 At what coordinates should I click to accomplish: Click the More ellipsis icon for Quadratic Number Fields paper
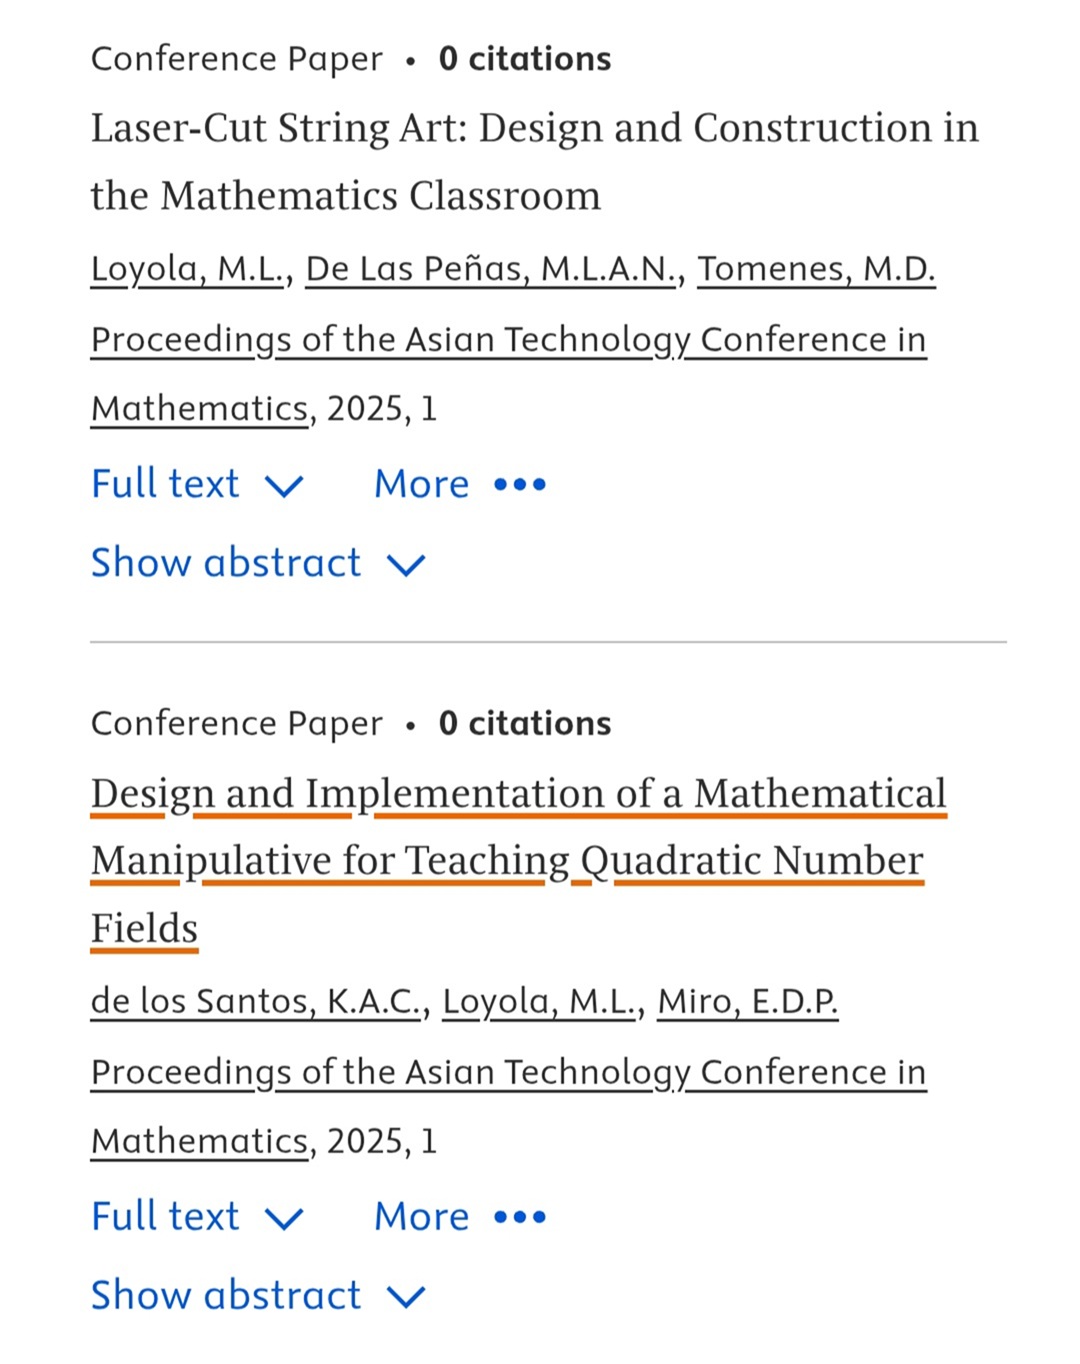pos(520,1217)
